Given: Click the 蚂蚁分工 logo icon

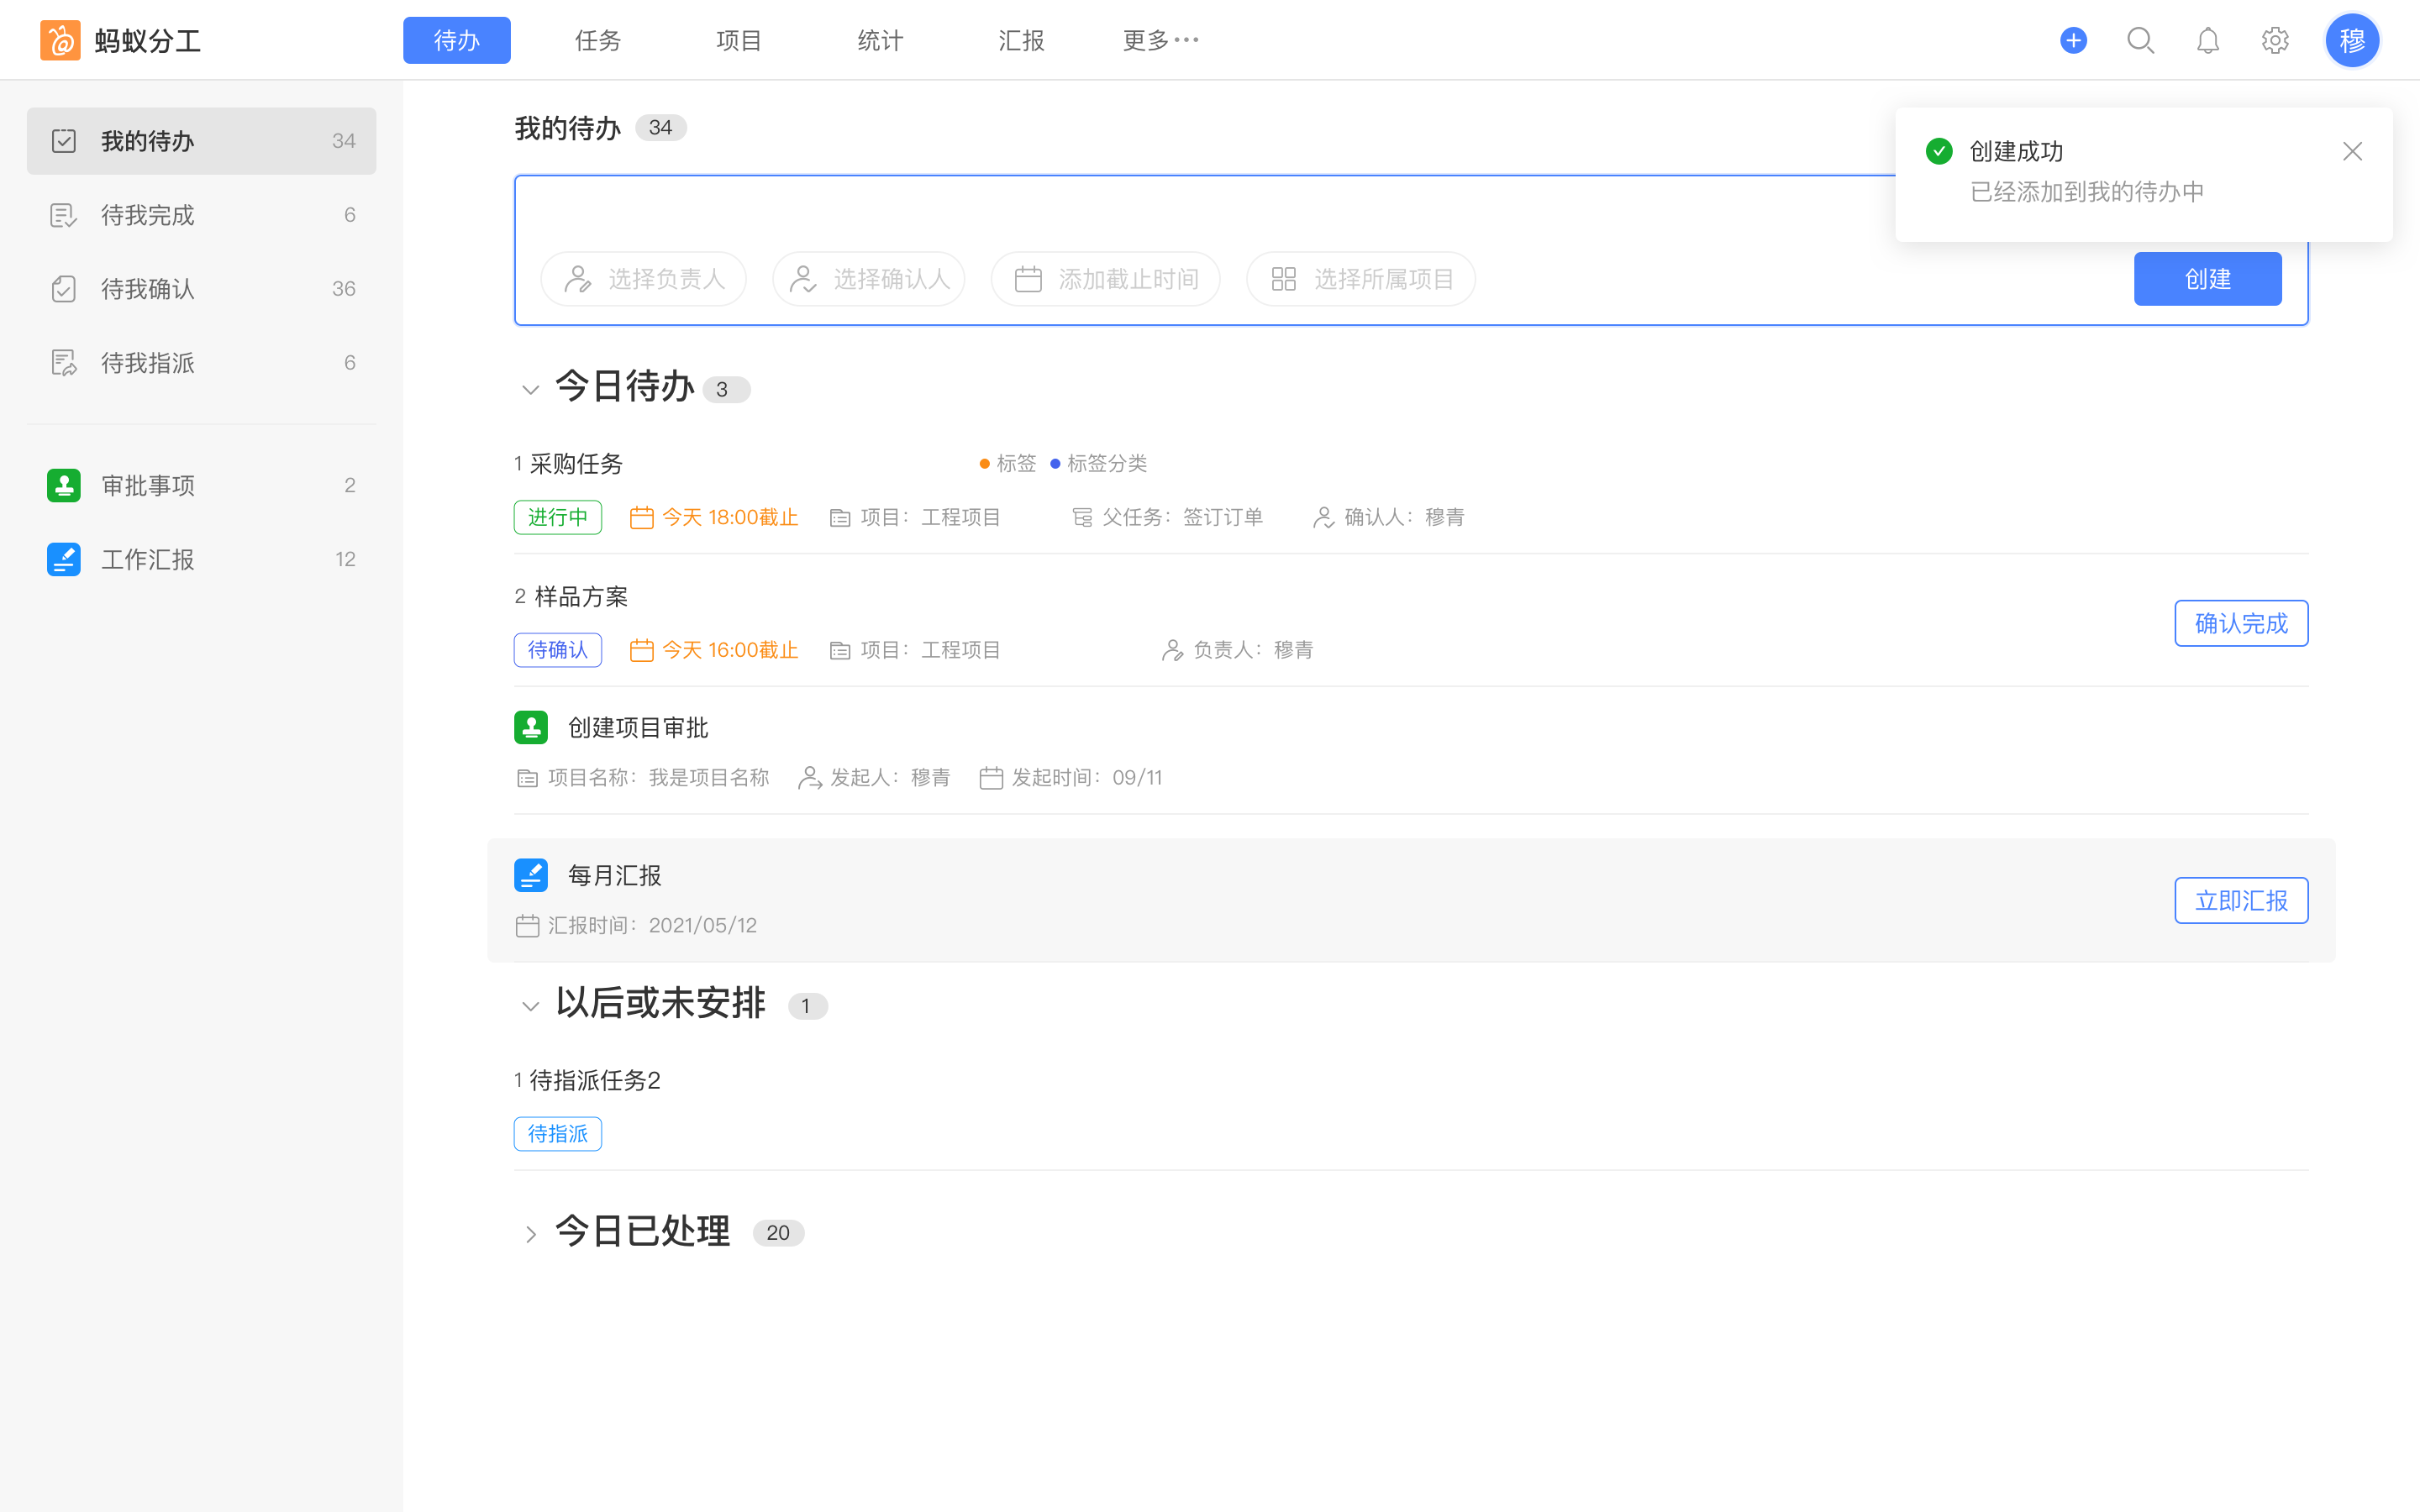Looking at the screenshot, I should coord(60,40).
